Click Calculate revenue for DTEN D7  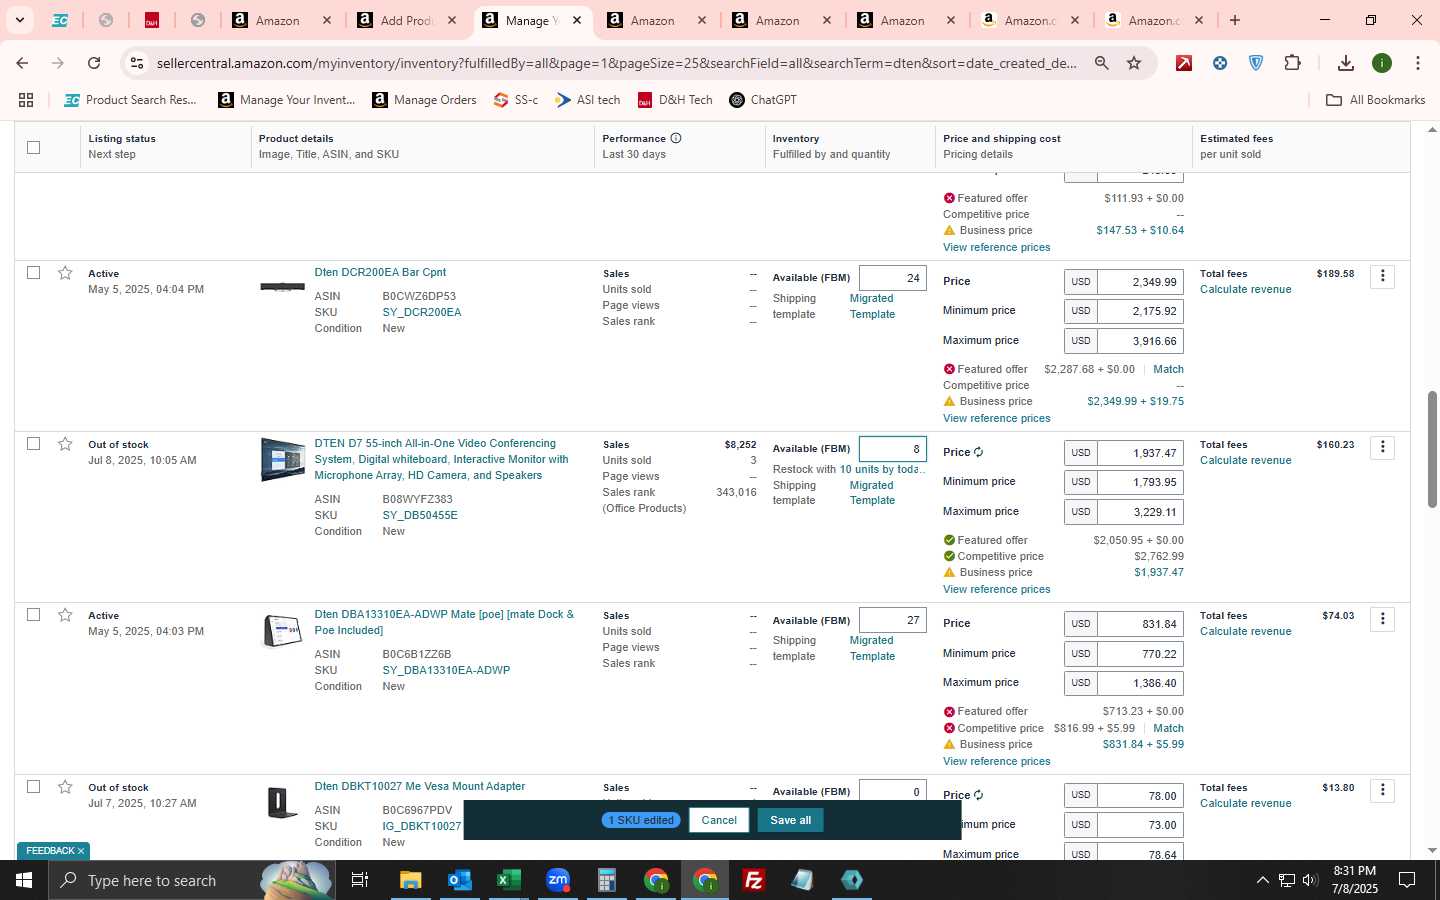point(1245,460)
